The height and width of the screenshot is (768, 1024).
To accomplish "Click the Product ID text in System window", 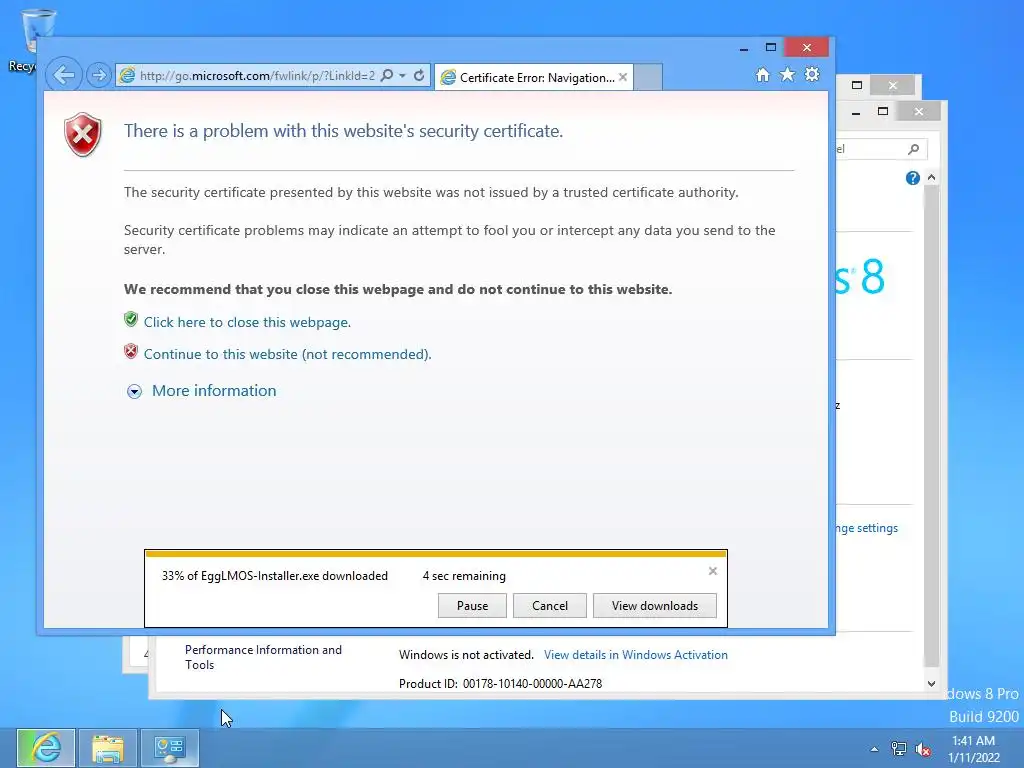I will click(500, 684).
